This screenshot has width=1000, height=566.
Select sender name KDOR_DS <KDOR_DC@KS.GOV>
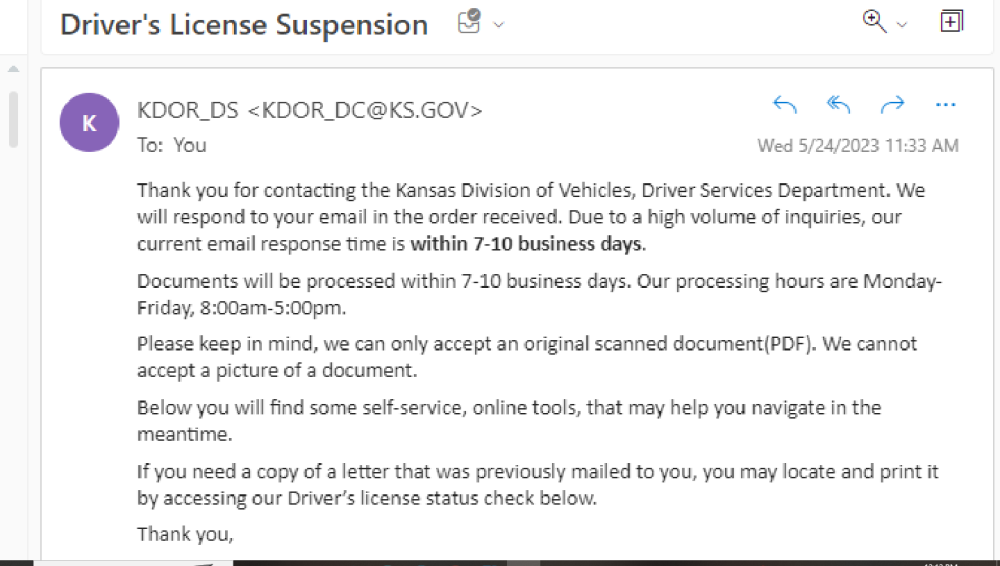[x=310, y=110]
